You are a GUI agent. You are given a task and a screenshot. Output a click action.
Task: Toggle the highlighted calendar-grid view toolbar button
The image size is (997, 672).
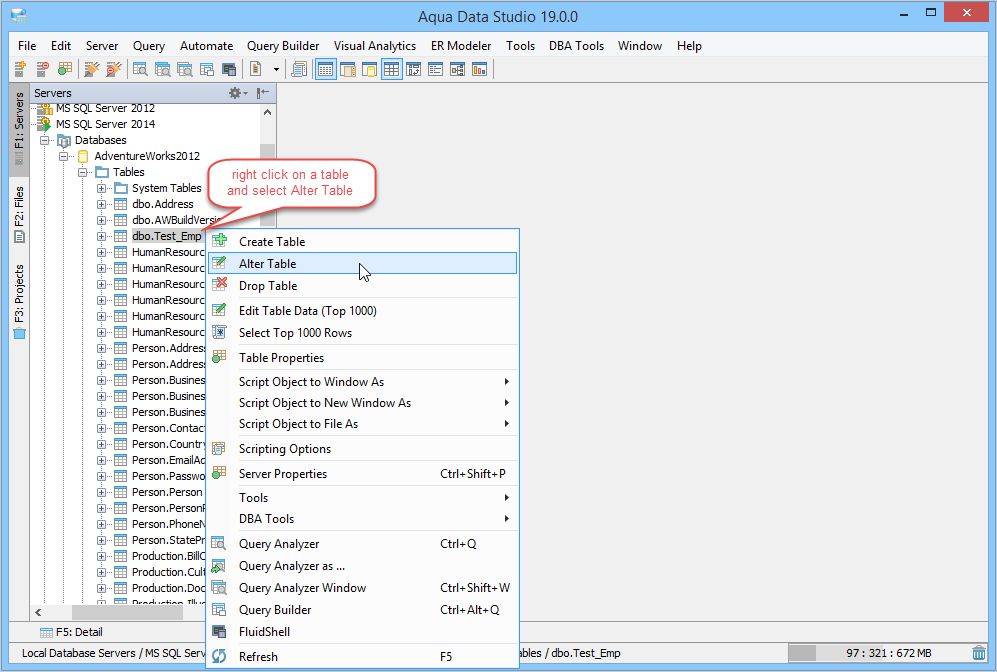pos(326,69)
